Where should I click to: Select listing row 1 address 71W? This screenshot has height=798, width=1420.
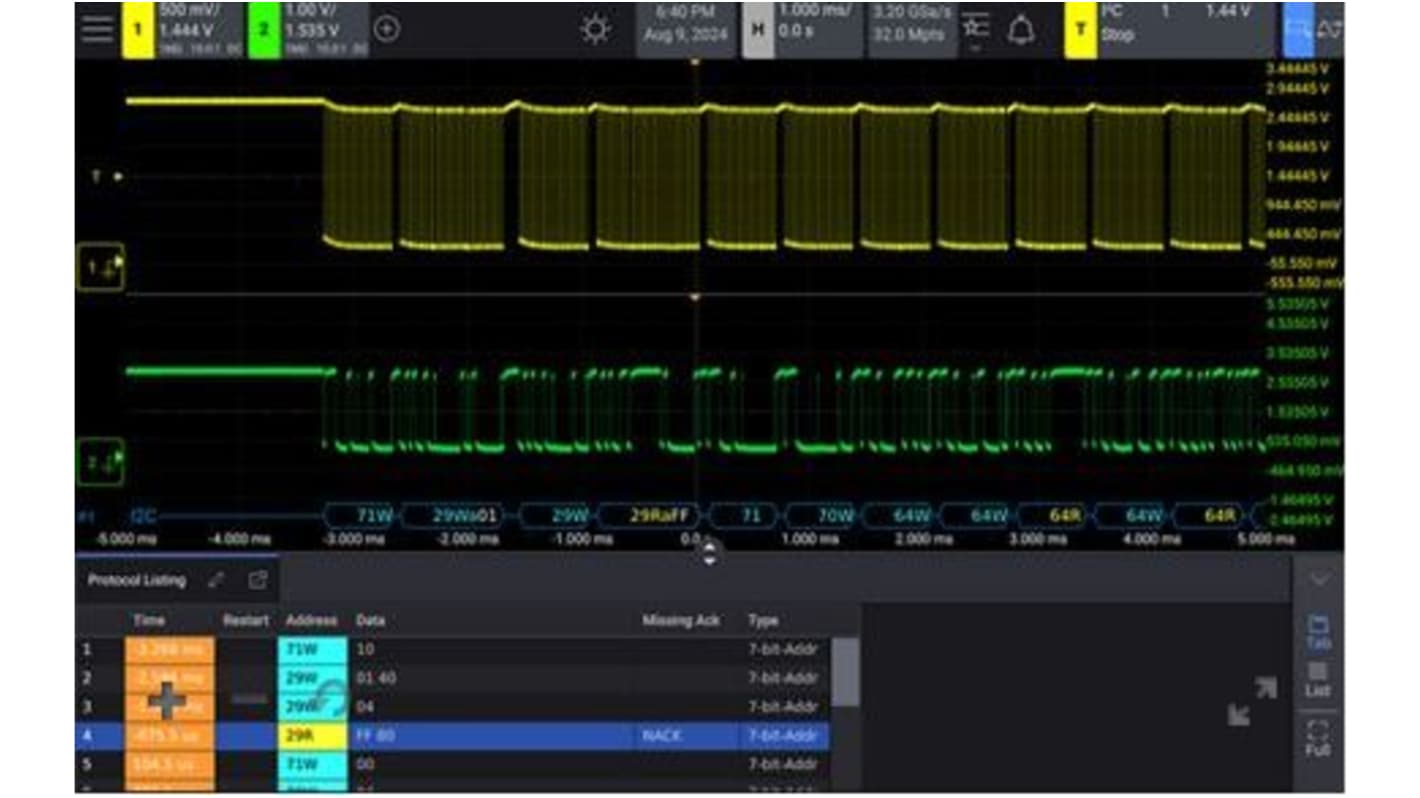tap(312, 650)
